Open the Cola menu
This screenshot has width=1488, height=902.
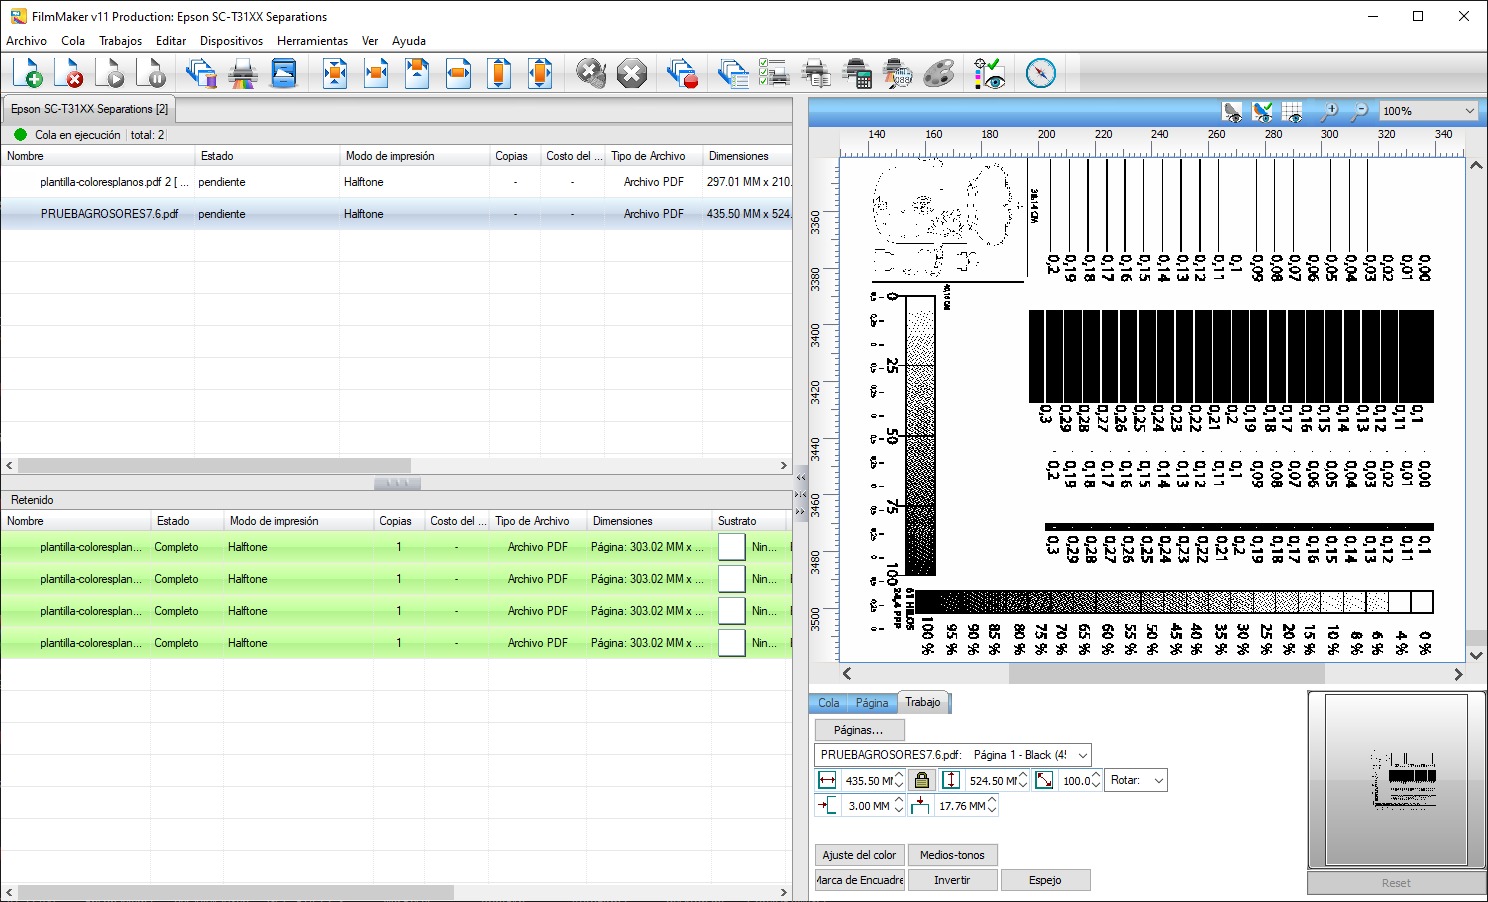(73, 41)
